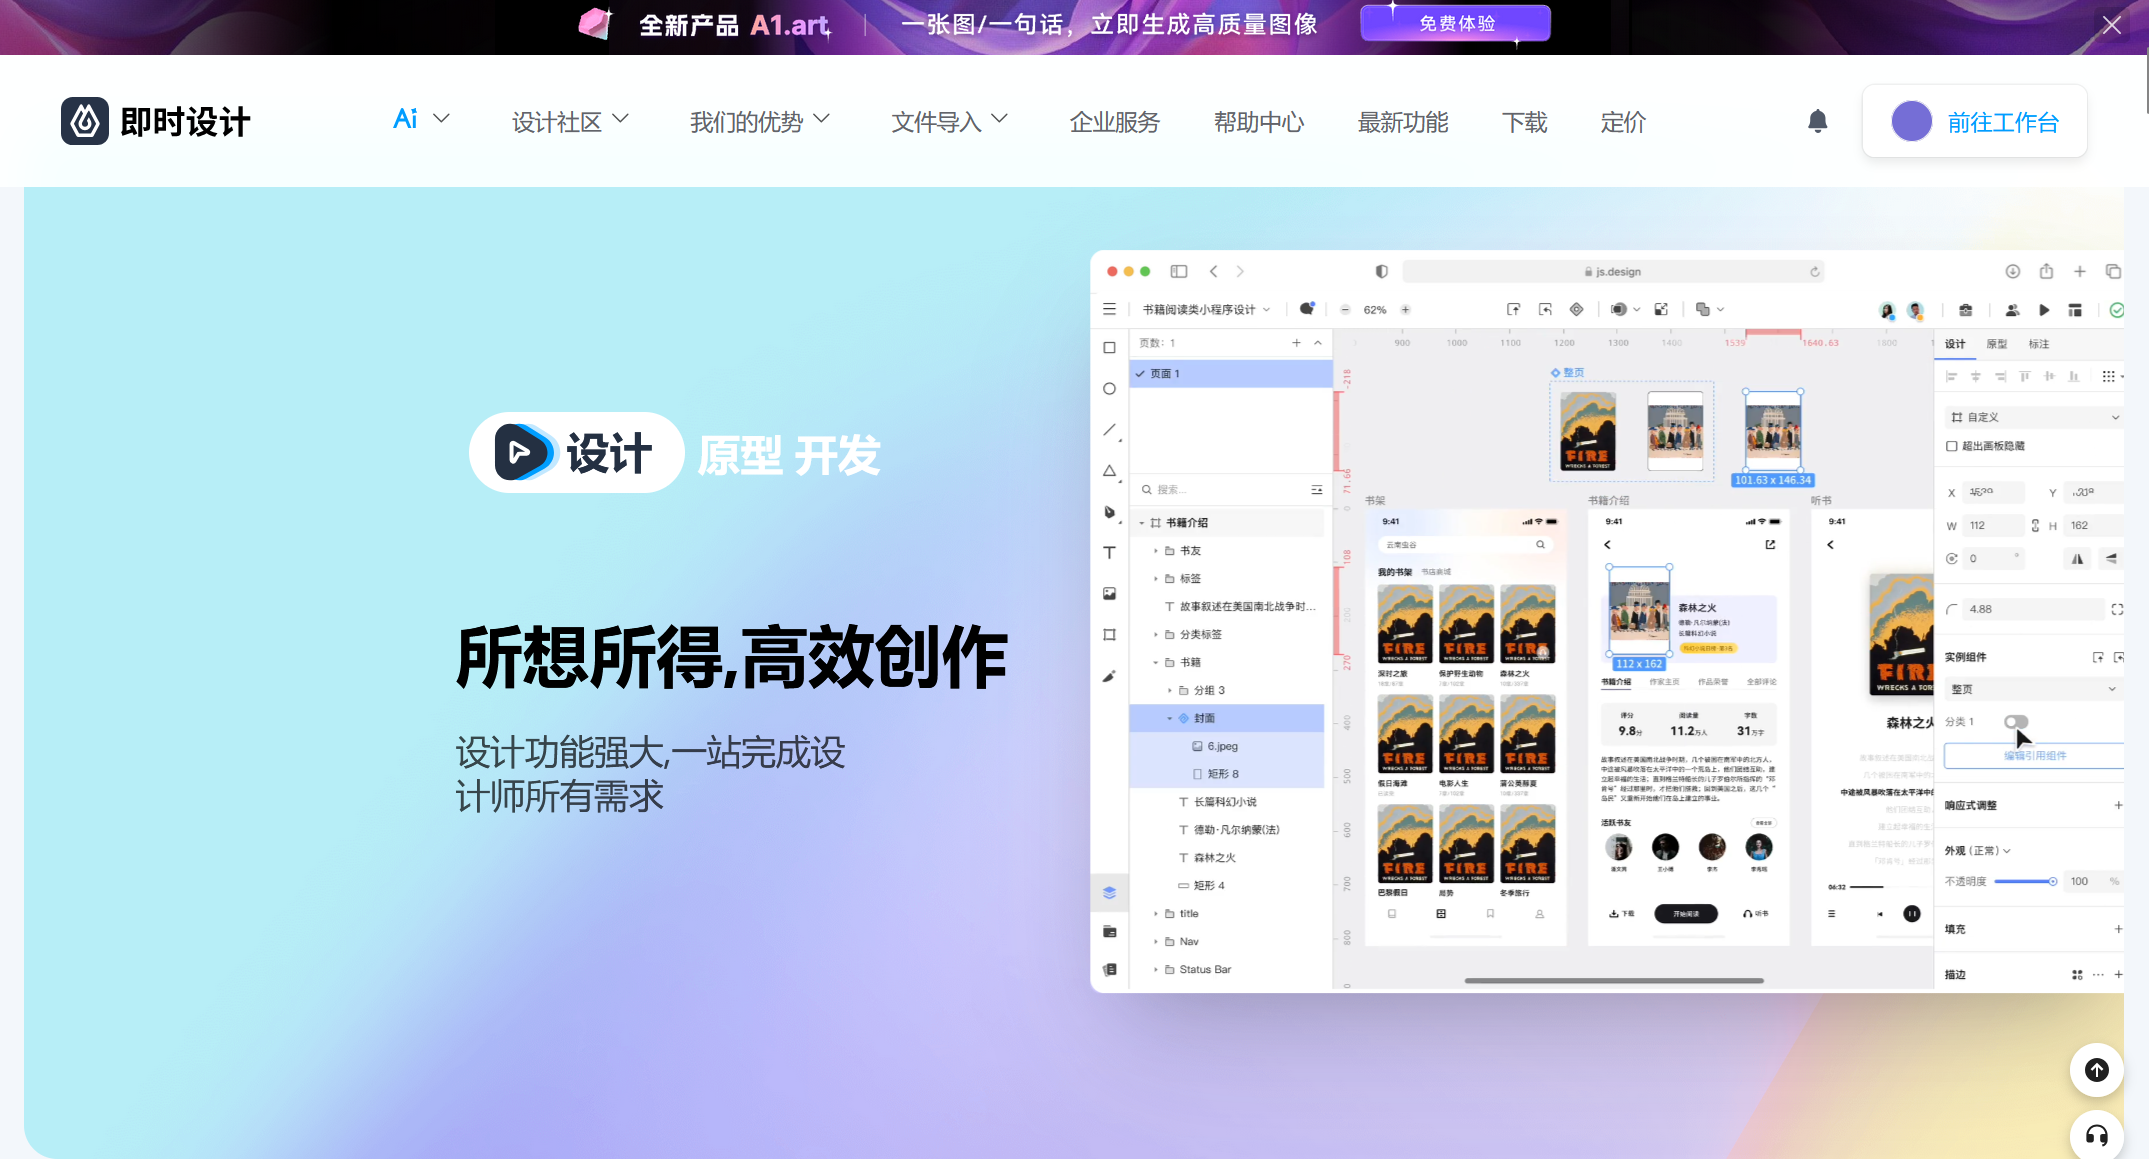Screen dimensions: 2149x1159
Task: Open the 下载 page
Action: [x=1525, y=122]
